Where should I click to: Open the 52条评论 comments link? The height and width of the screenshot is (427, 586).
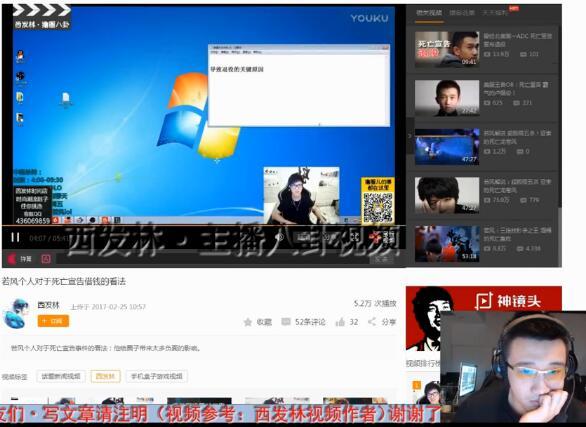click(x=310, y=322)
